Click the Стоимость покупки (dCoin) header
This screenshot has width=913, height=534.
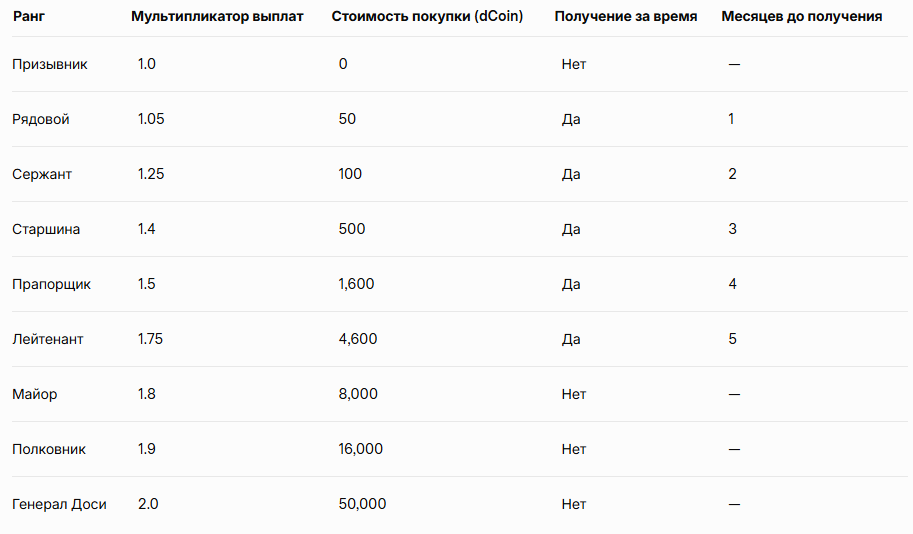(427, 16)
